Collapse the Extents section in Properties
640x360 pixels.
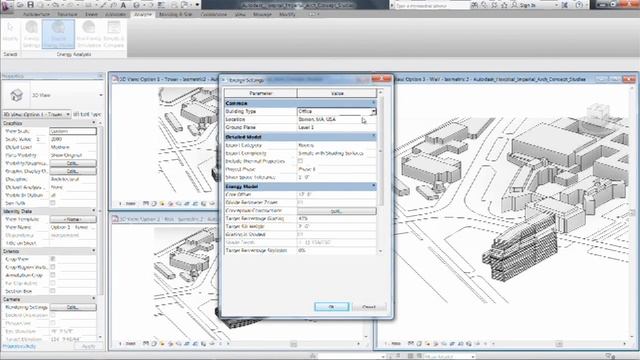tap(93, 251)
